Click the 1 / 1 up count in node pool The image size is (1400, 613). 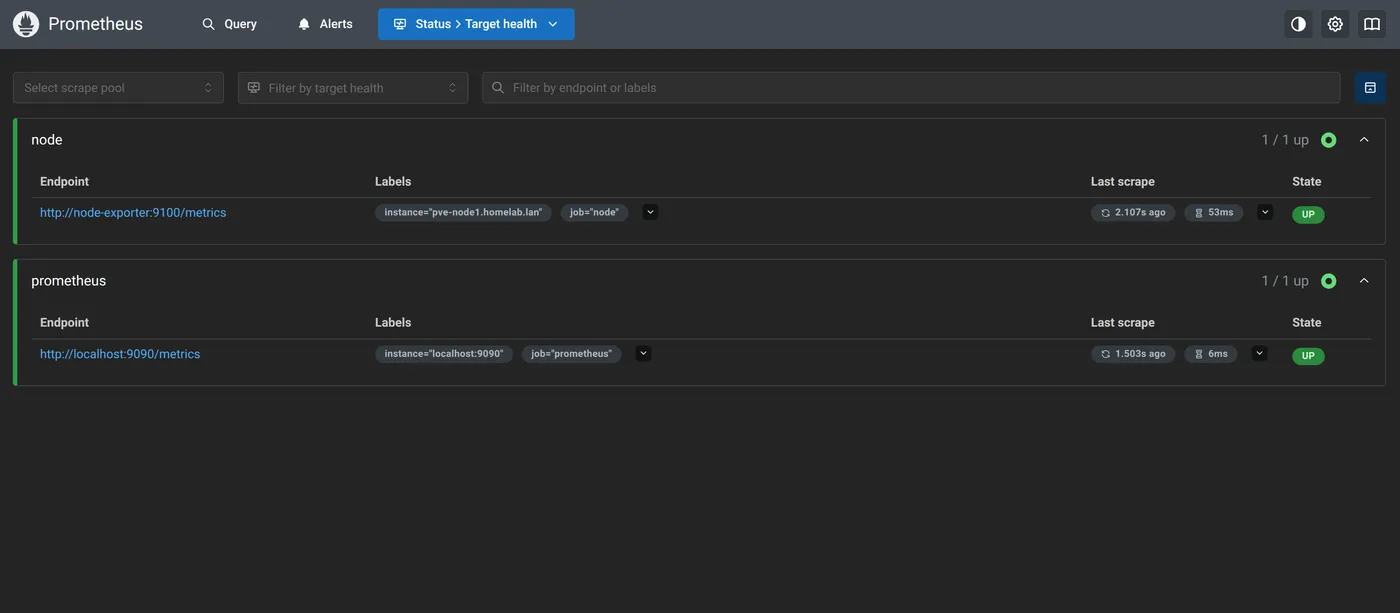click(1285, 140)
